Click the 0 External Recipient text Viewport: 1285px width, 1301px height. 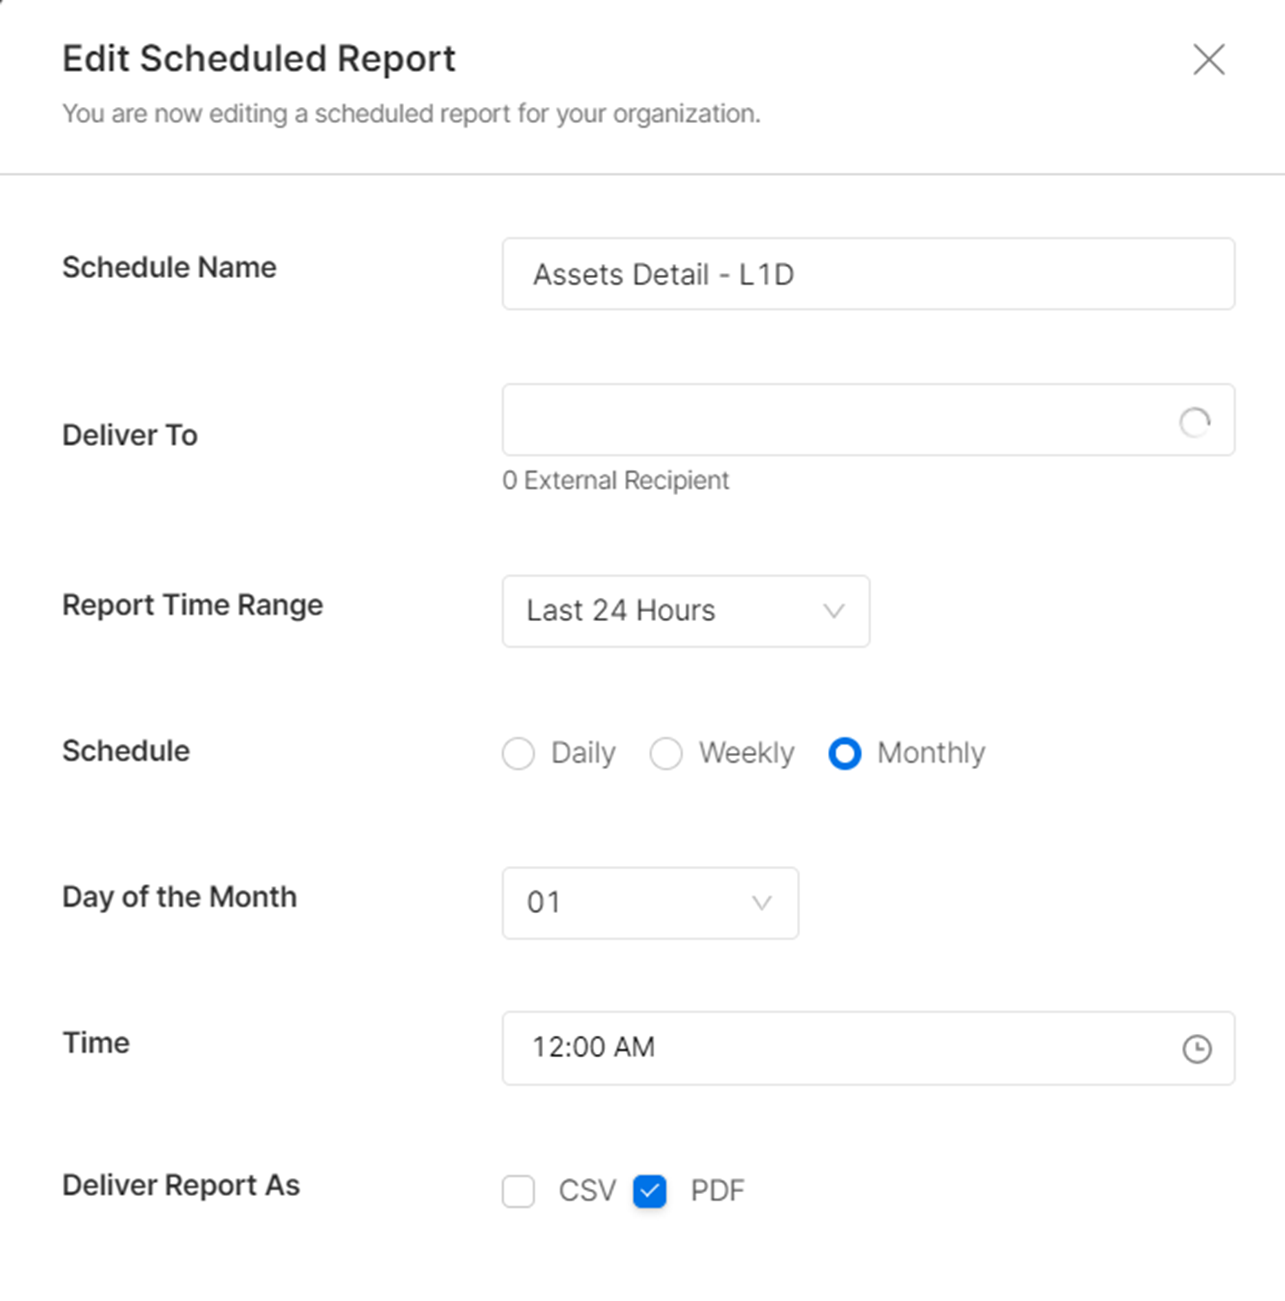616,480
